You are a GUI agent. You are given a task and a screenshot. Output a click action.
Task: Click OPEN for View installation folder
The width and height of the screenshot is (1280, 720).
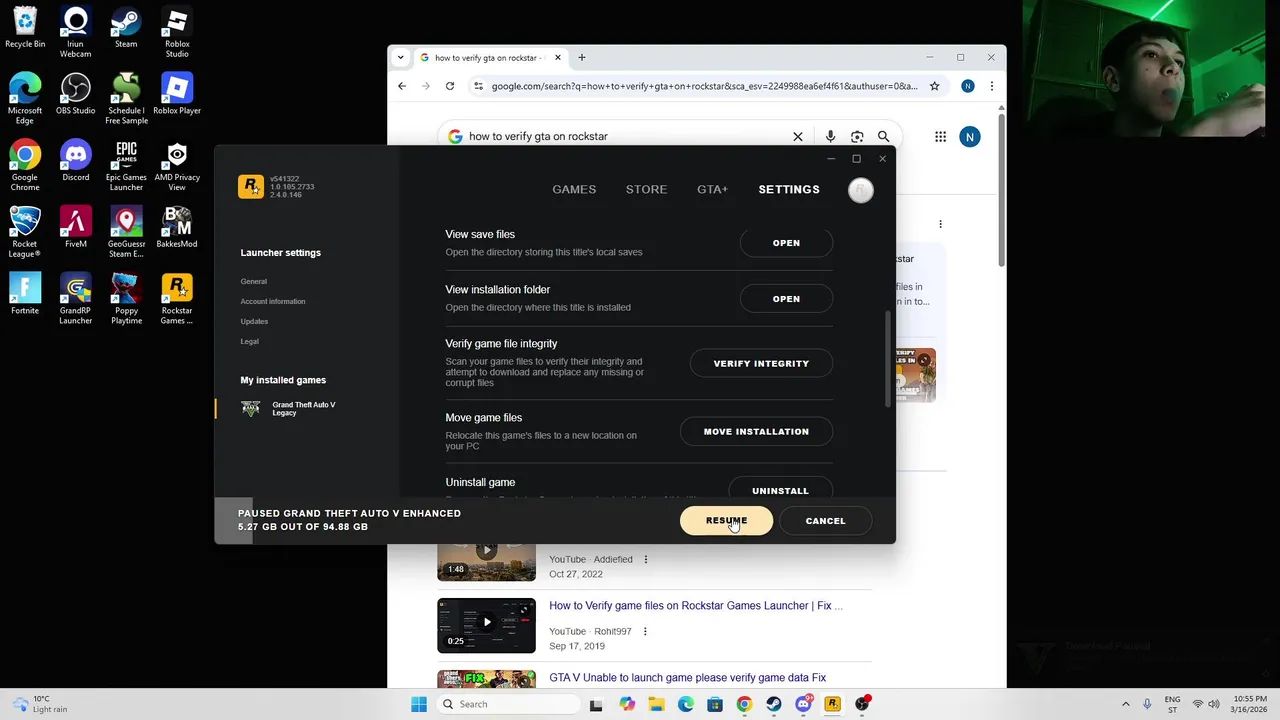(x=786, y=299)
